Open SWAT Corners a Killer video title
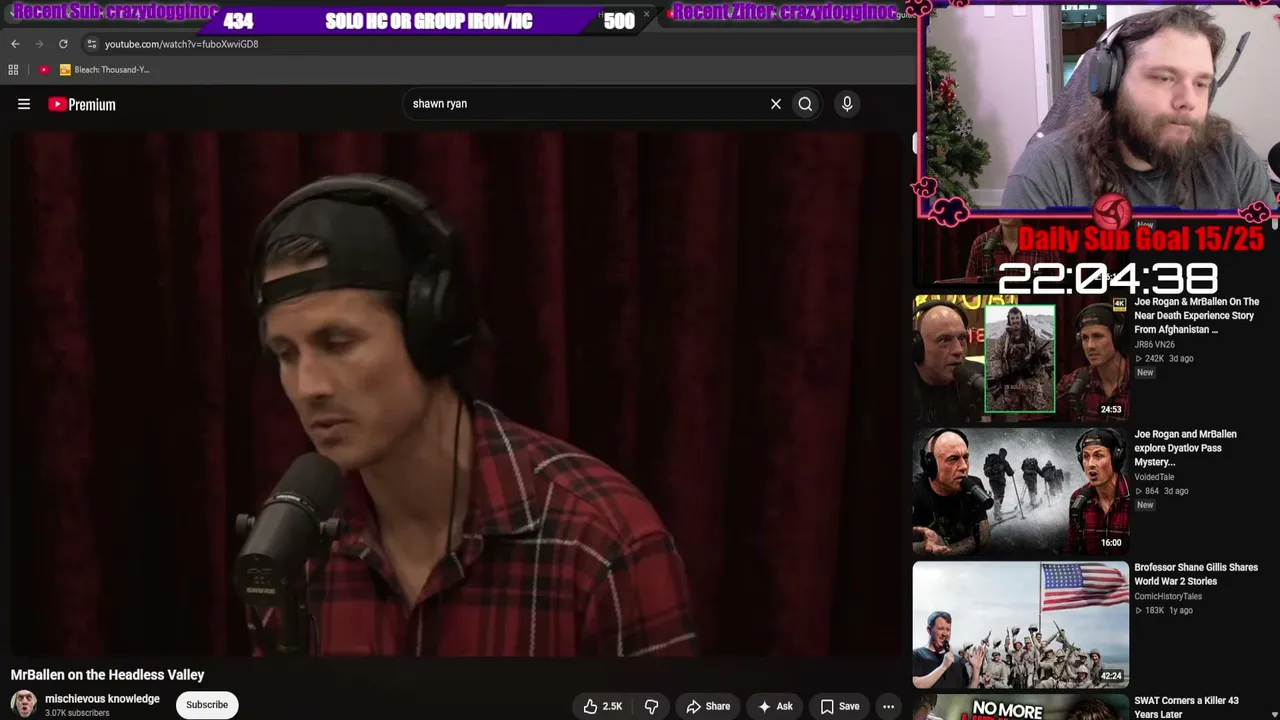 coord(1186,707)
